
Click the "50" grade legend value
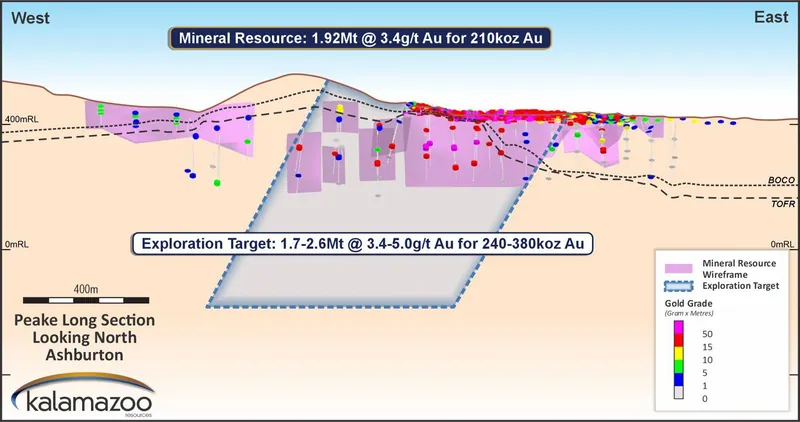707,335
